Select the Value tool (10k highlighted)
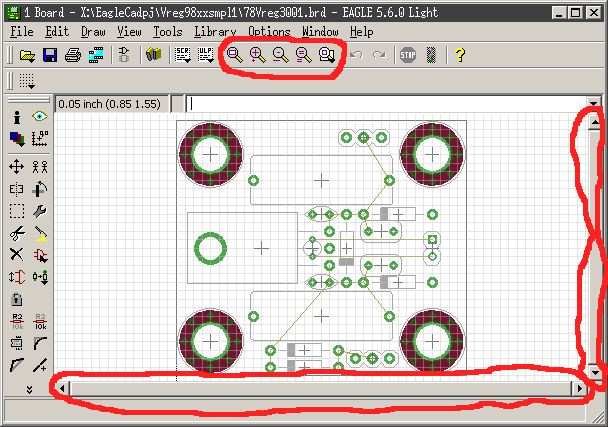 tap(40, 322)
